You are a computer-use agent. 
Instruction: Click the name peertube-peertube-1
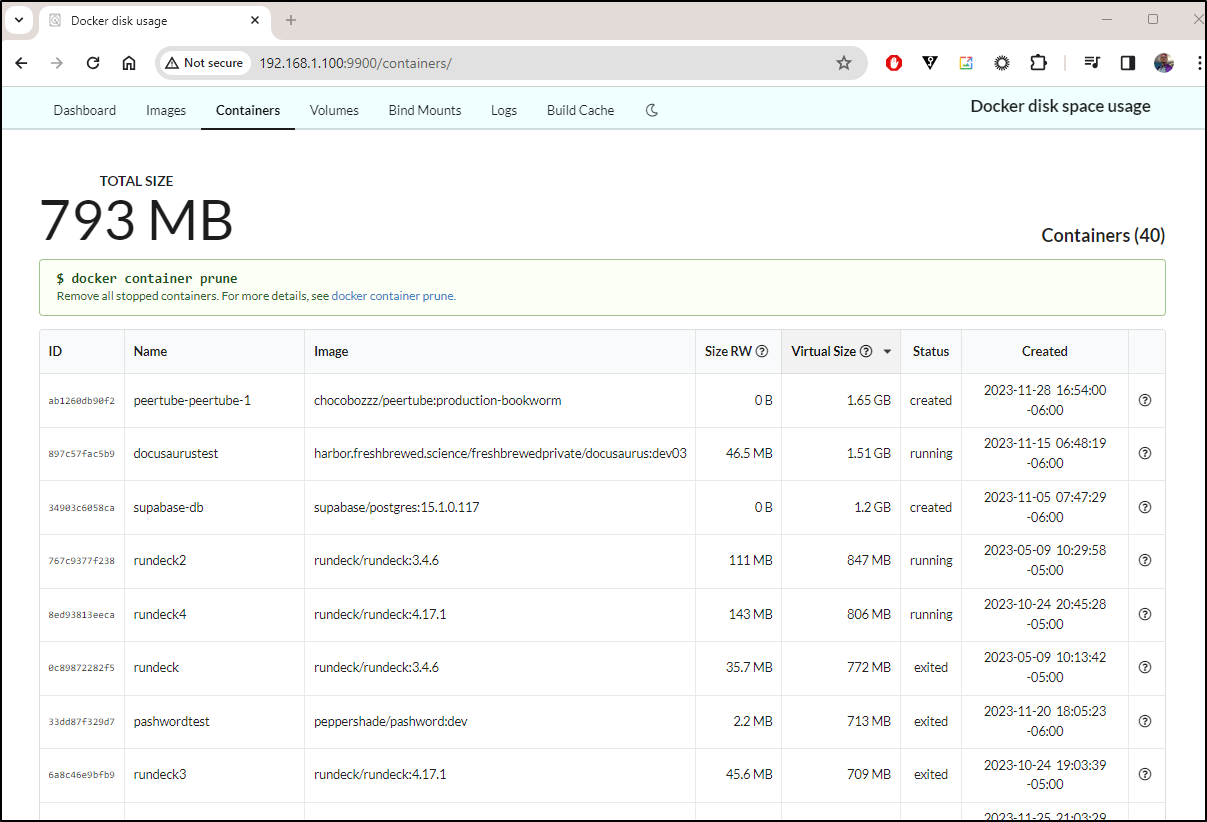coord(192,400)
